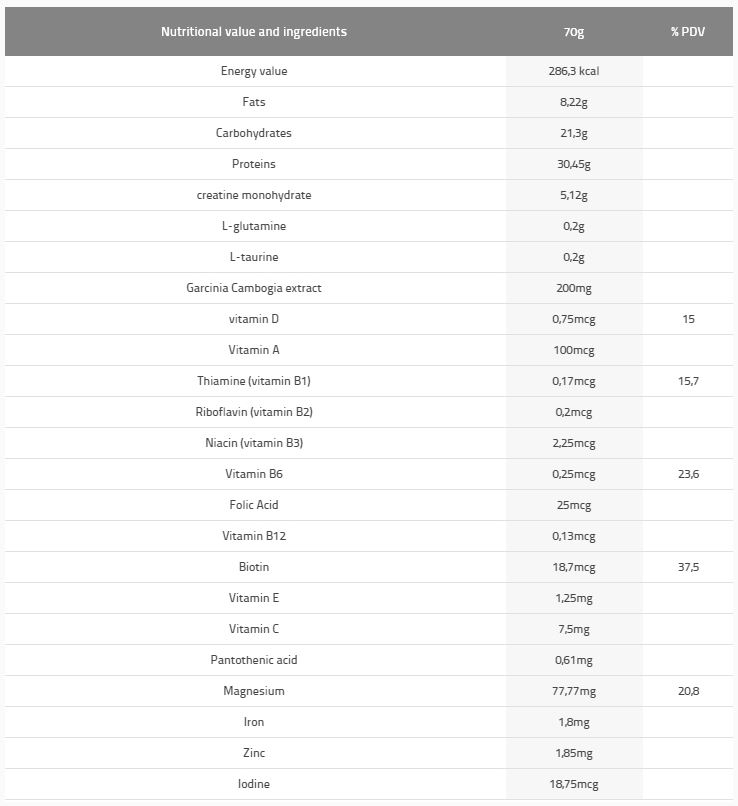Image resolution: width=738 pixels, height=806 pixels.
Task: Click the Carbohydrates row label
Action: coord(254,133)
